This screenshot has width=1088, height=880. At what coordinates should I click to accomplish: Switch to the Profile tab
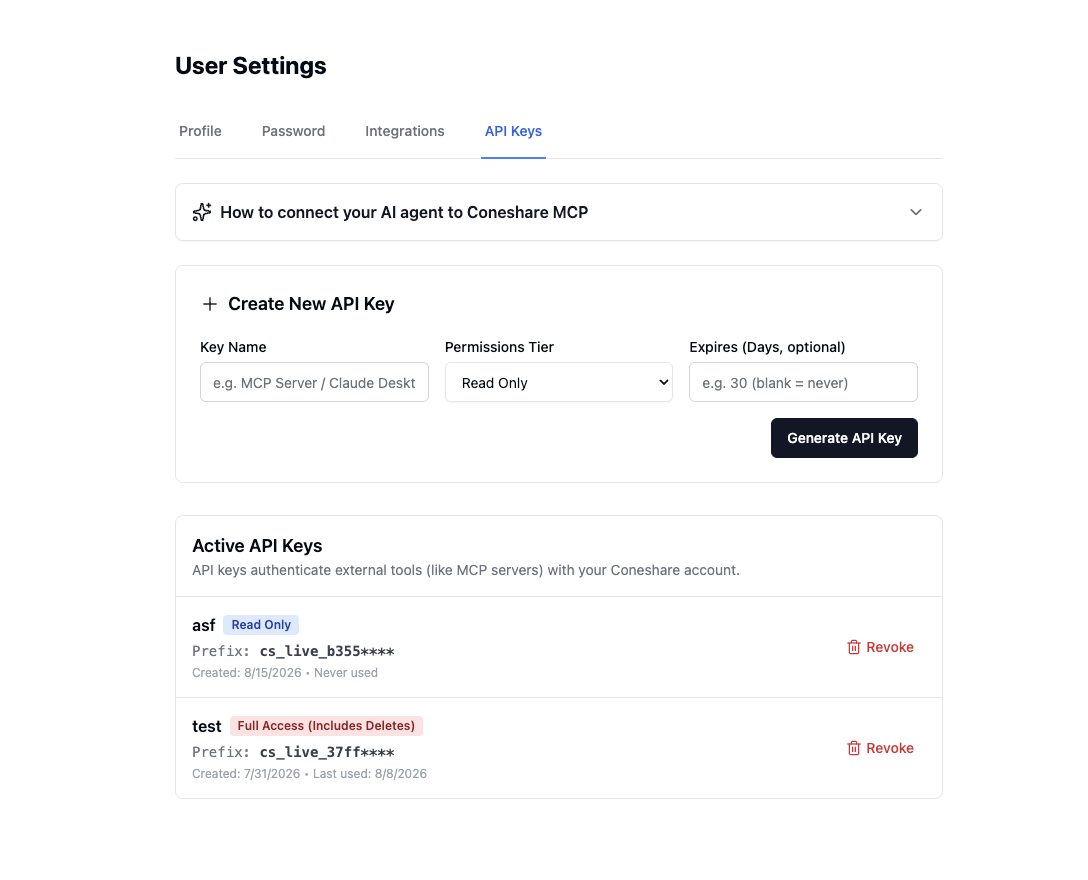pyautogui.click(x=201, y=131)
